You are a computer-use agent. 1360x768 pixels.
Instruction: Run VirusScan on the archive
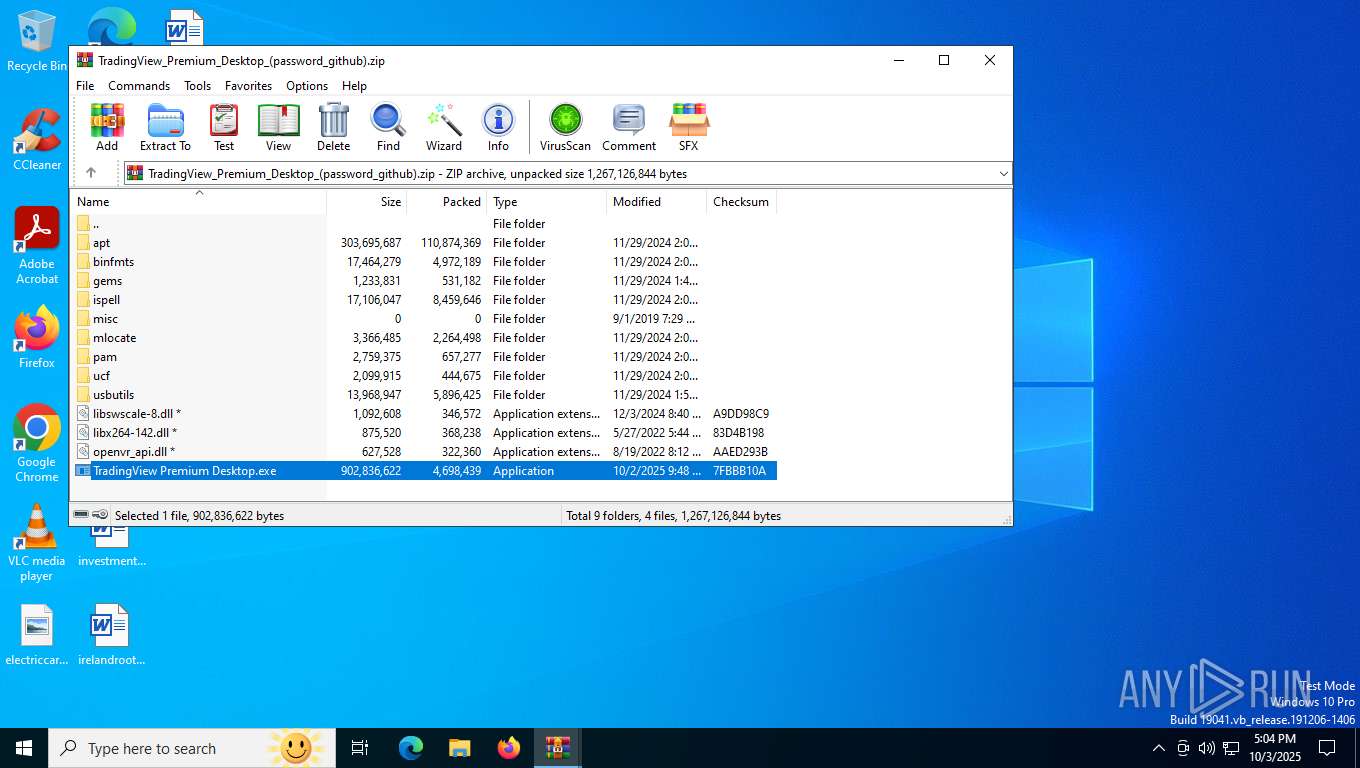coord(565,127)
